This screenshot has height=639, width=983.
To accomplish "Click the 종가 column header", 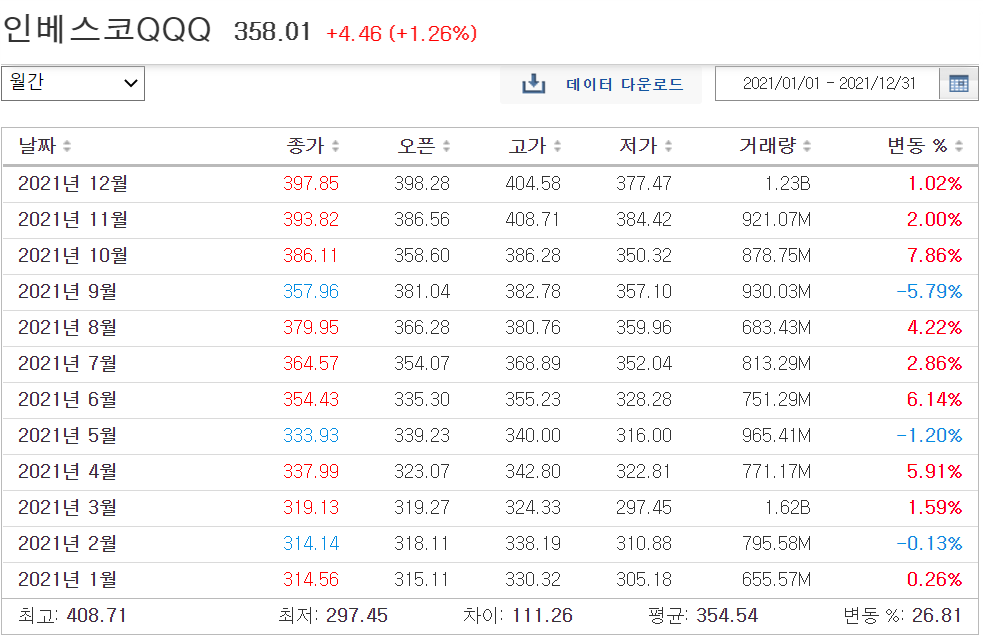I will [x=305, y=146].
